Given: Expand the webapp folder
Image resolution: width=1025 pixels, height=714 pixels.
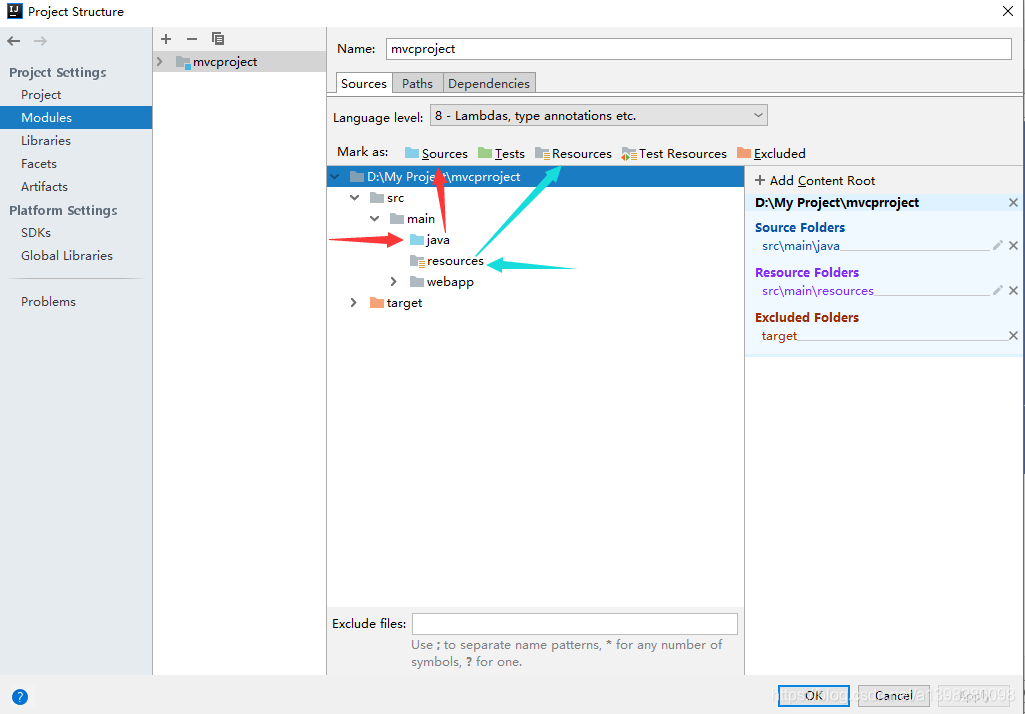Looking at the screenshot, I should pyautogui.click(x=394, y=282).
